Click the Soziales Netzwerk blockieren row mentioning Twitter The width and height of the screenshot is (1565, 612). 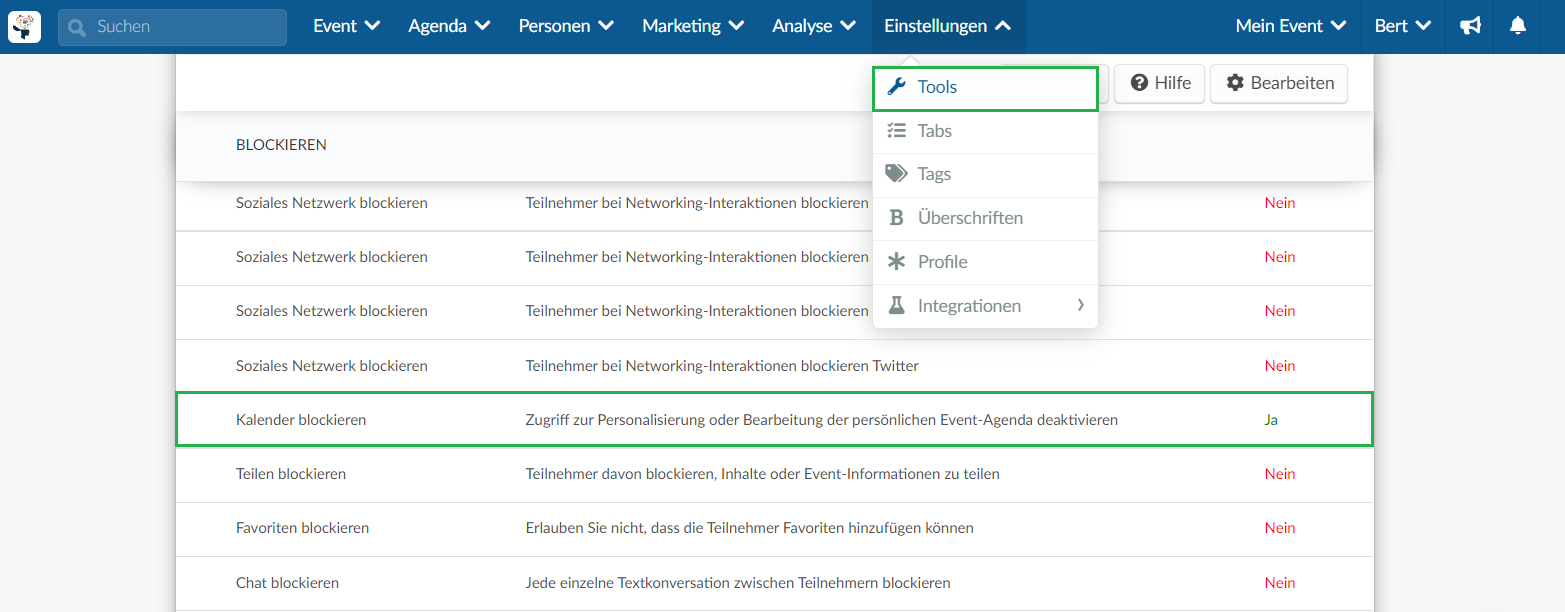(774, 366)
